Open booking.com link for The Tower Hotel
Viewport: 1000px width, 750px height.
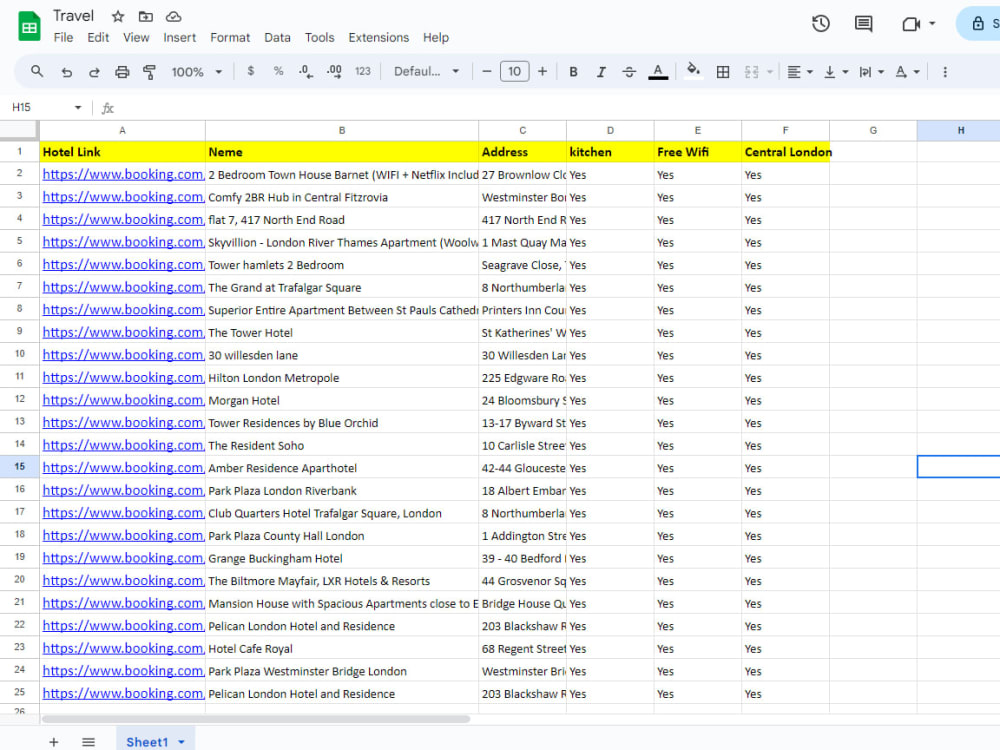123,332
